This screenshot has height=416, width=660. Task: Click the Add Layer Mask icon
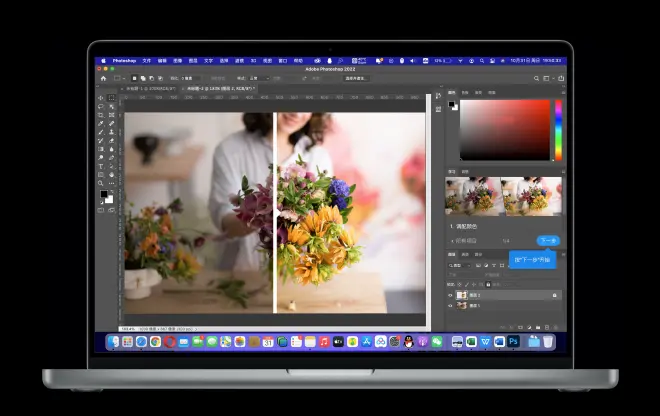tap(520, 327)
